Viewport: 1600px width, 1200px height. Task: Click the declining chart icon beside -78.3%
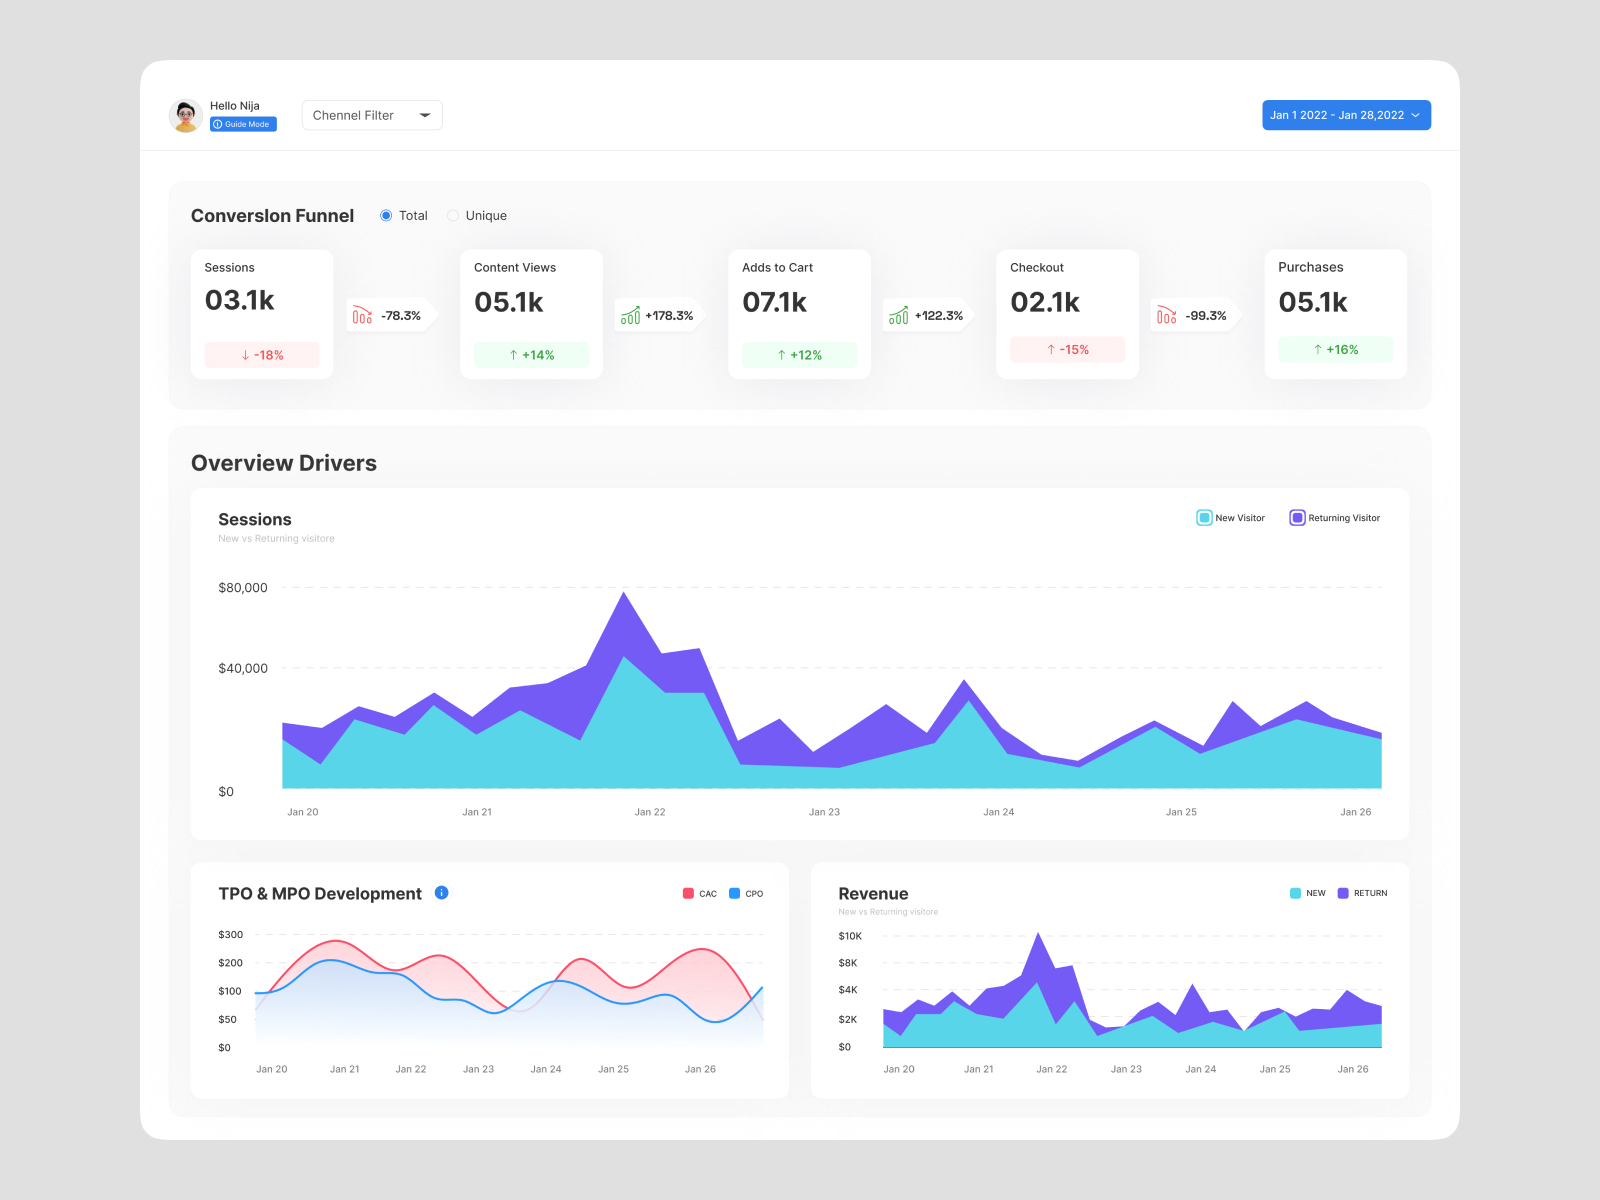click(x=362, y=315)
